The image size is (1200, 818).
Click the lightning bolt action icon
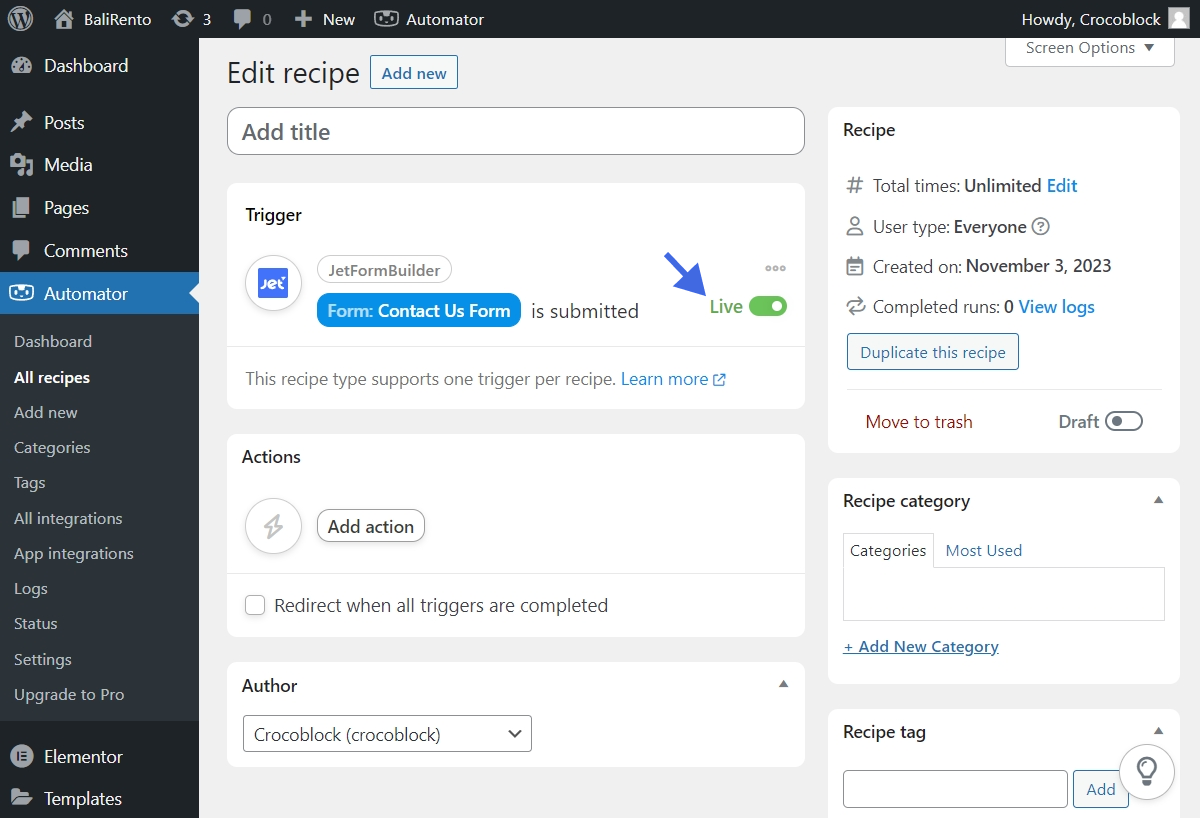click(273, 526)
